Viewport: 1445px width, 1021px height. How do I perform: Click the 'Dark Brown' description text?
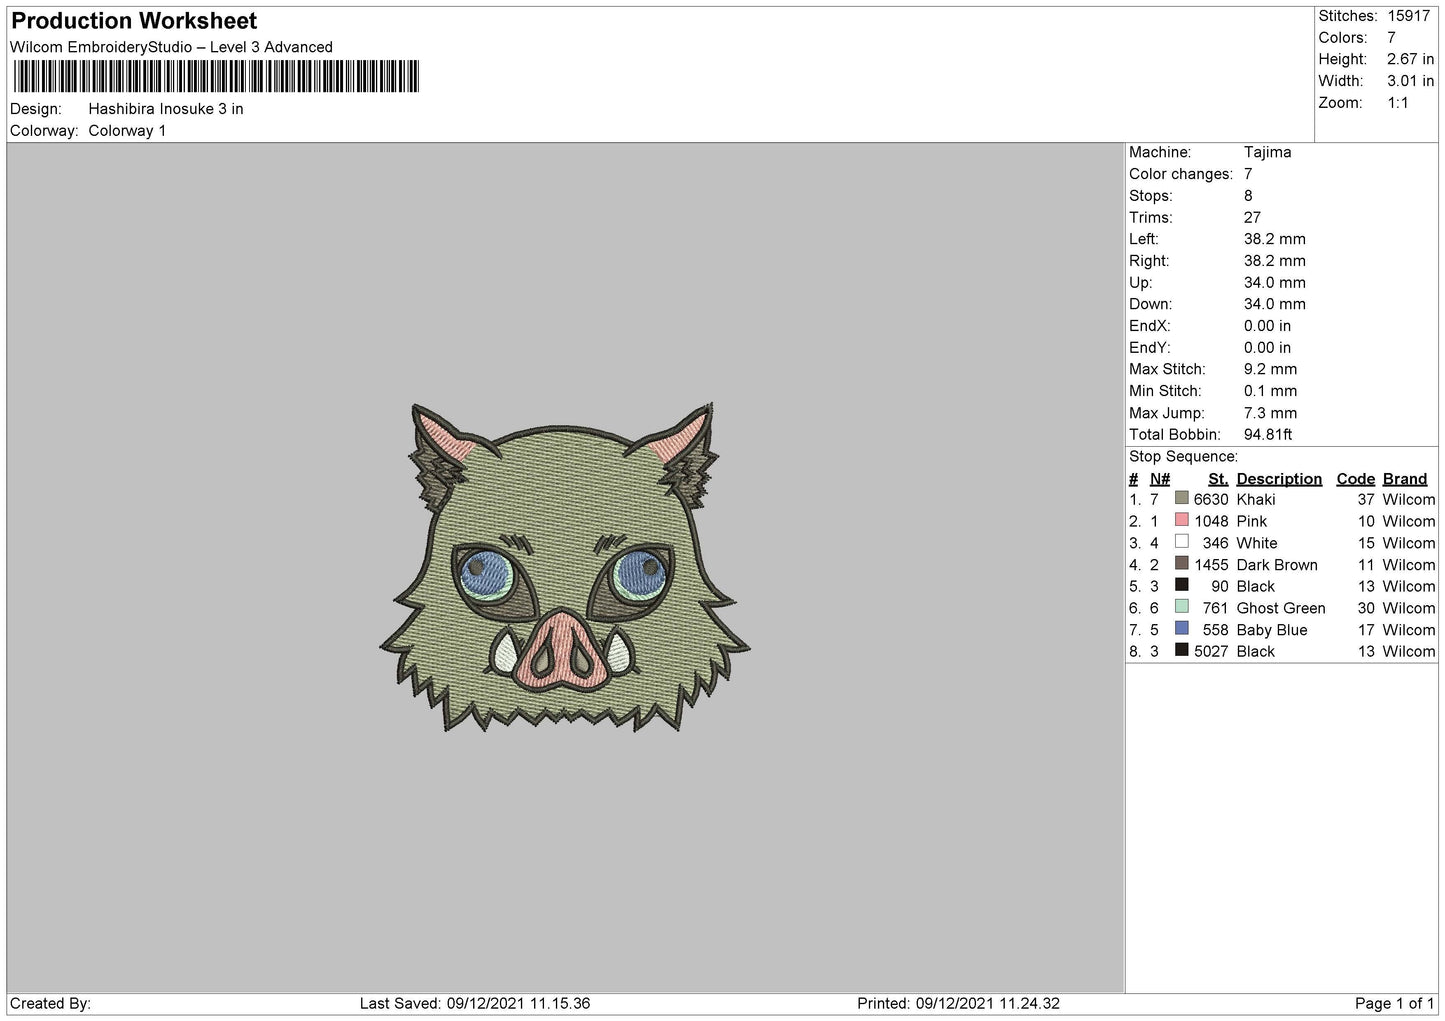[1277, 565]
